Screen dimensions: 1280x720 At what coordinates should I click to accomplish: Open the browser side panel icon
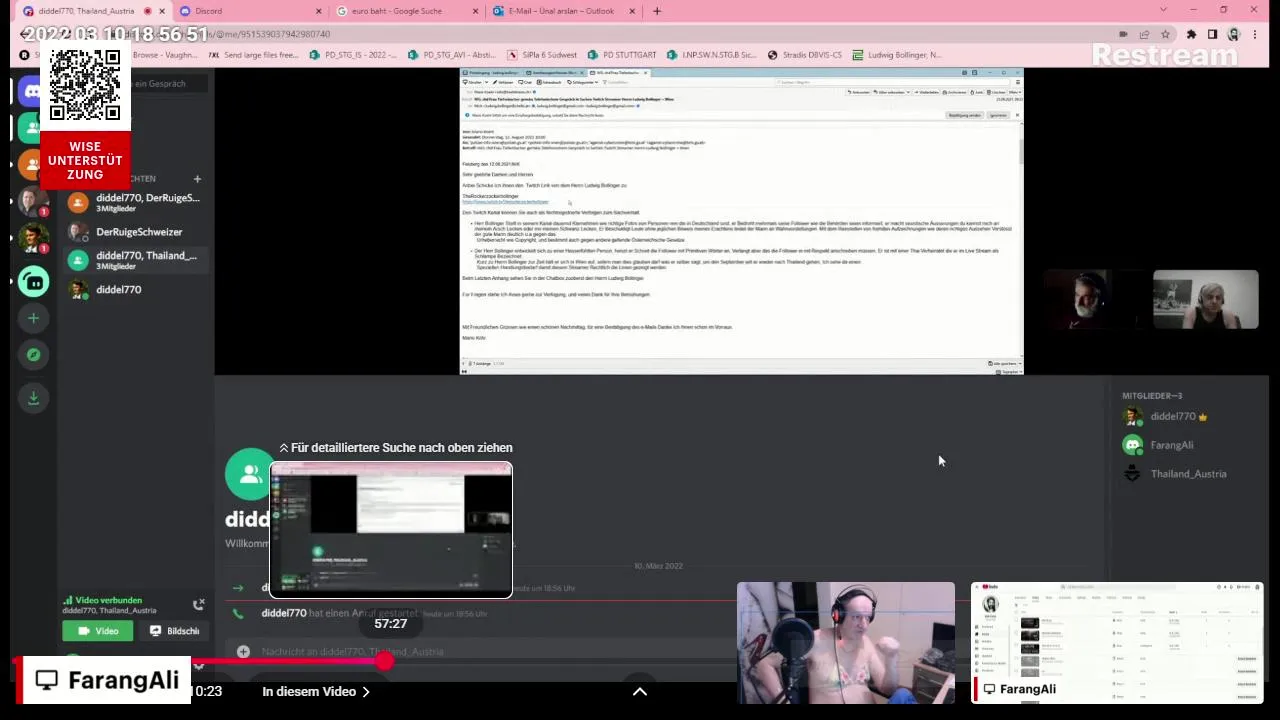click(1212, 34)
